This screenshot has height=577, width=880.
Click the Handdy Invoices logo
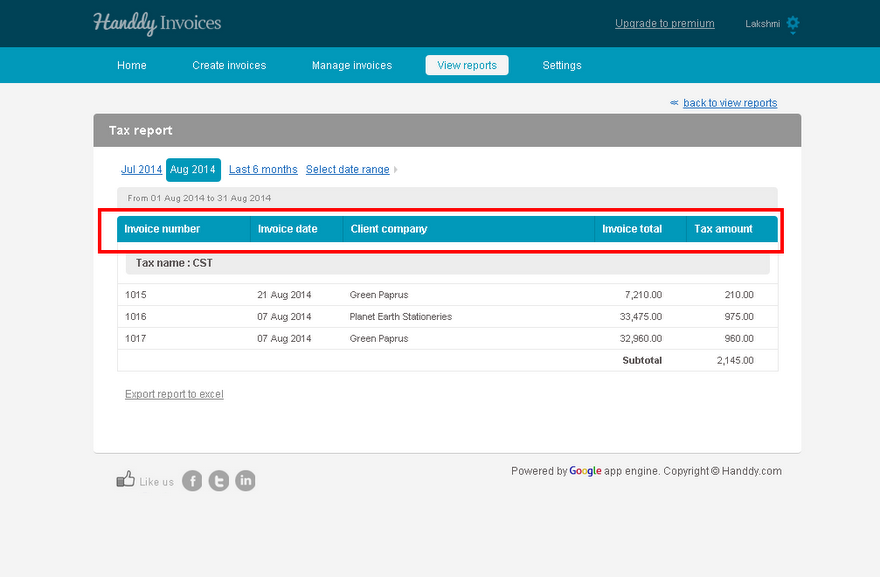pyautogui.click(x=157, y=23)
